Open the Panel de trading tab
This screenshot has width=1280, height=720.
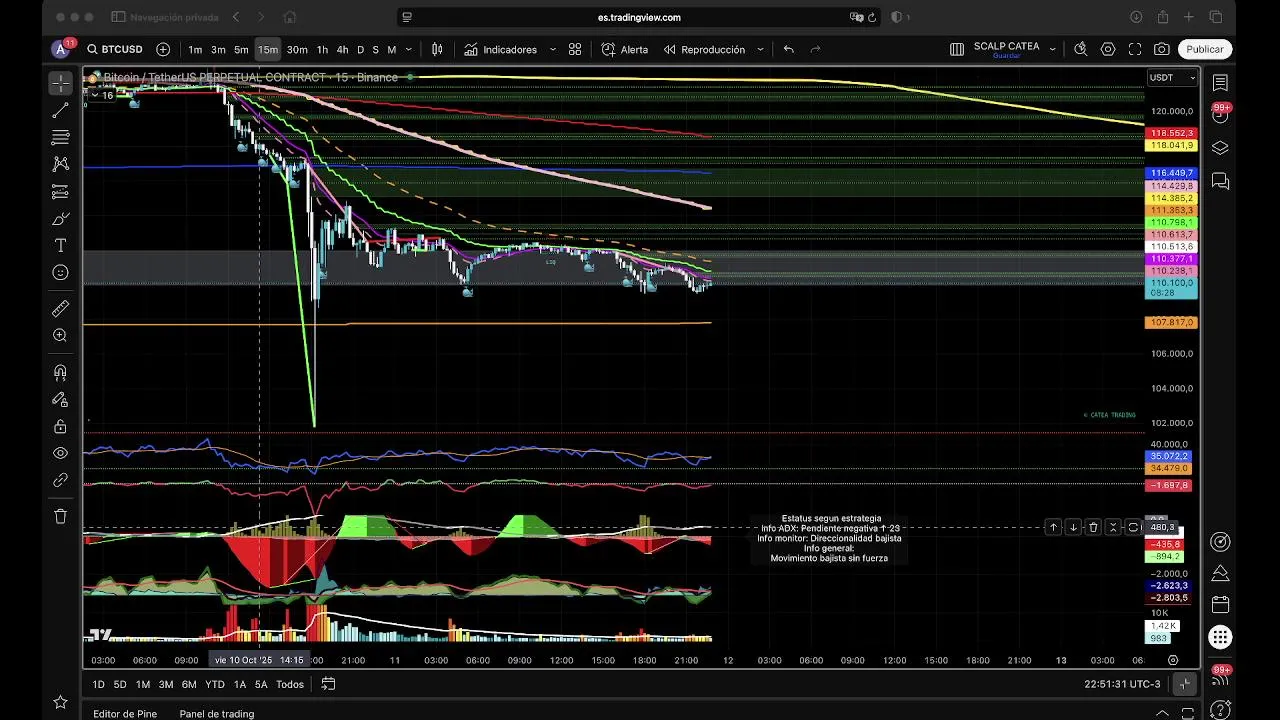217,714
